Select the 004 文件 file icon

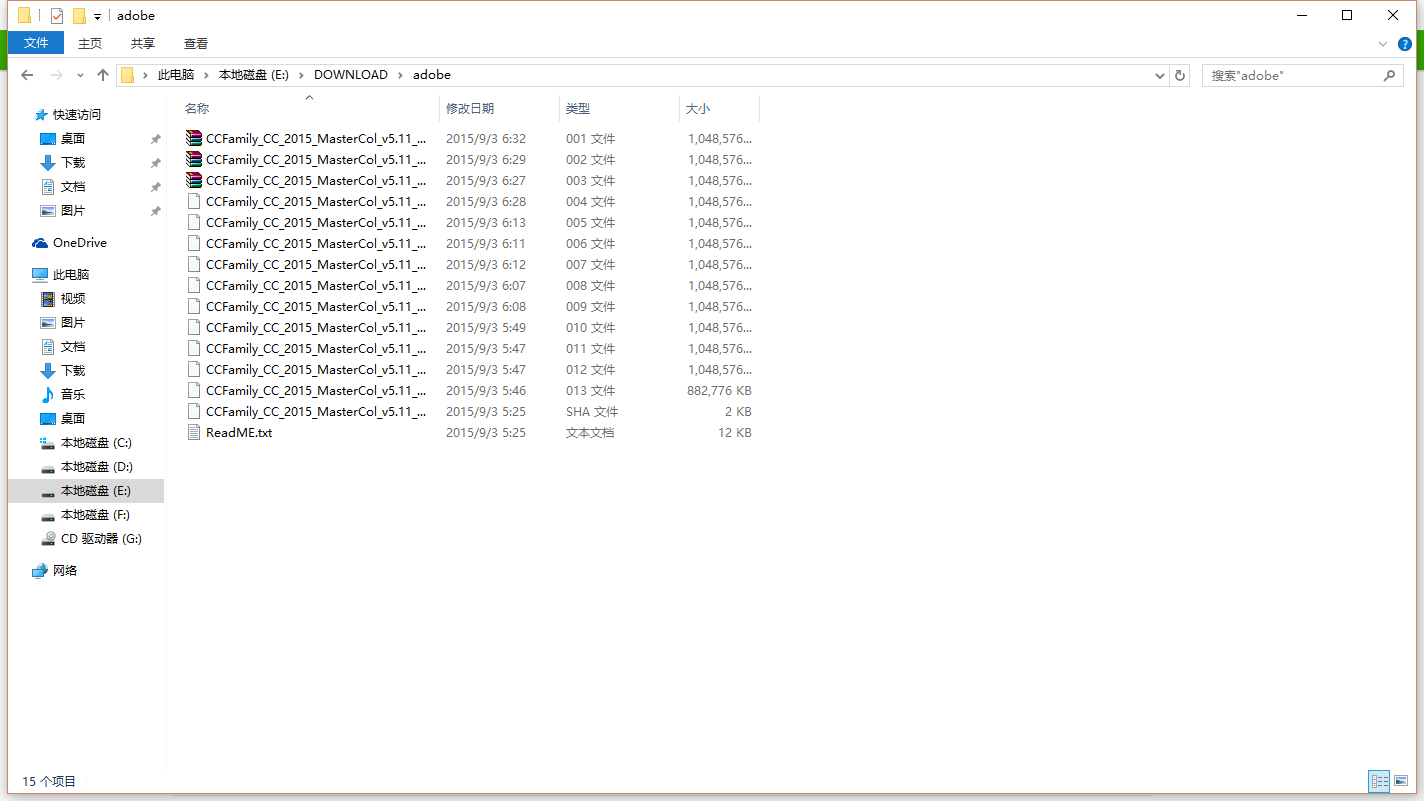194,202
